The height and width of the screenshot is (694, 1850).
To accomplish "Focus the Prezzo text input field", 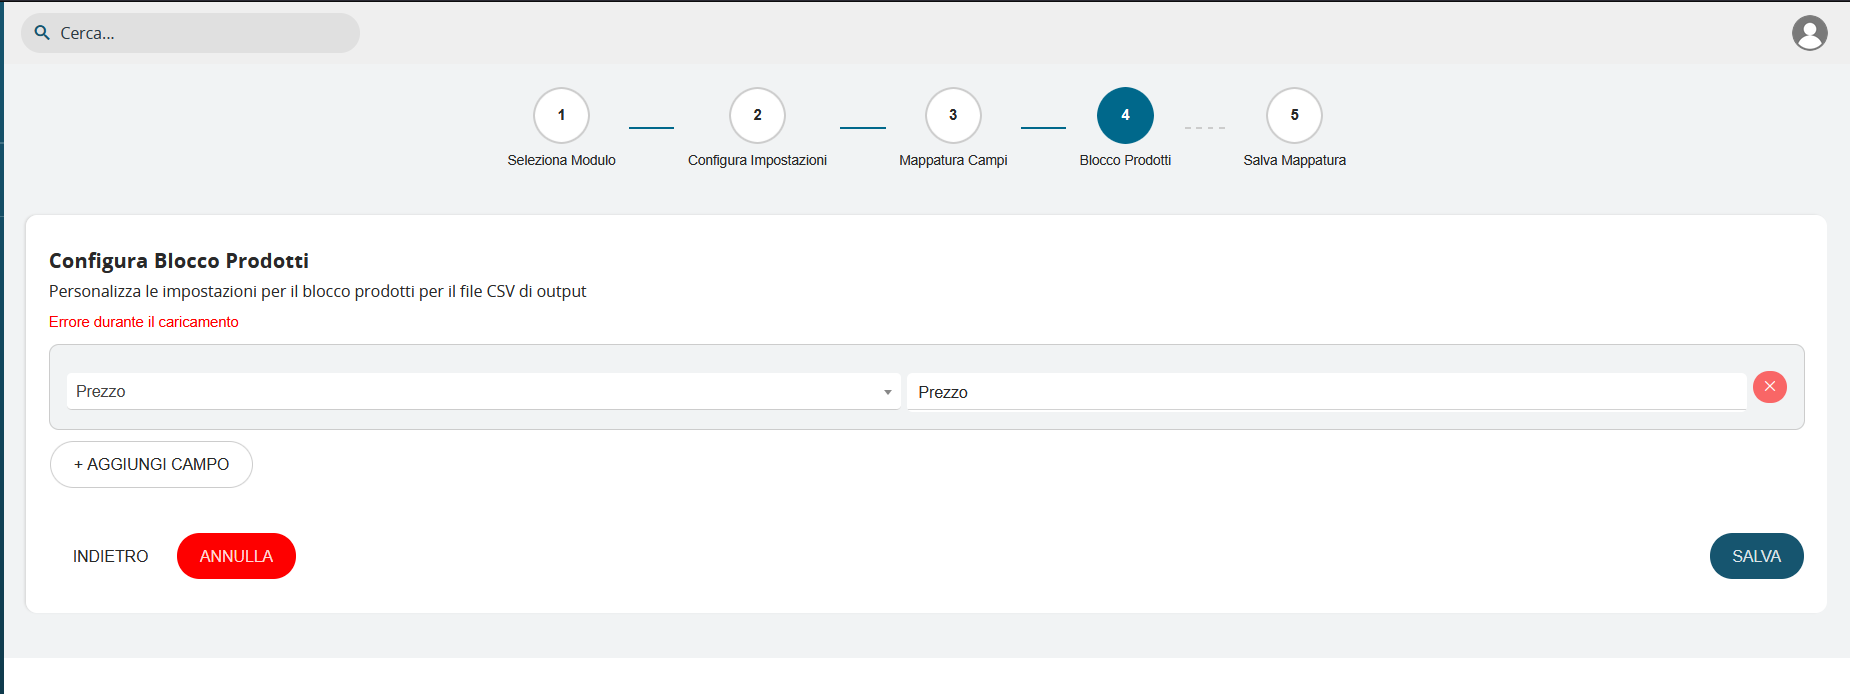I will coord(1325,392).
